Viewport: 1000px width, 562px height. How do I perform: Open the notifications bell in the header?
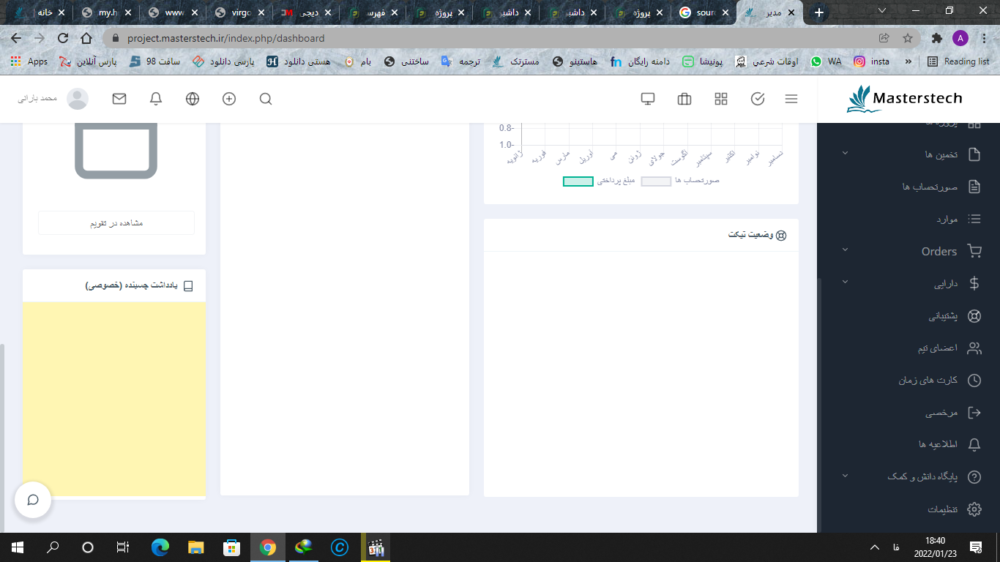click(156, 99)
